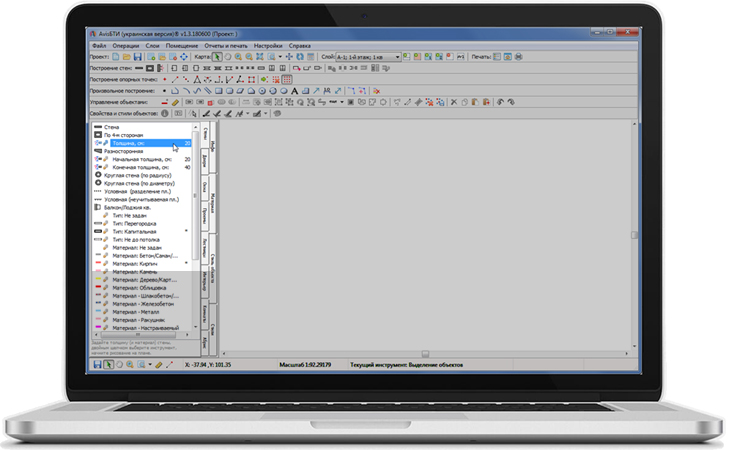Click the info icon in Свойства и стили объектов

164,114
